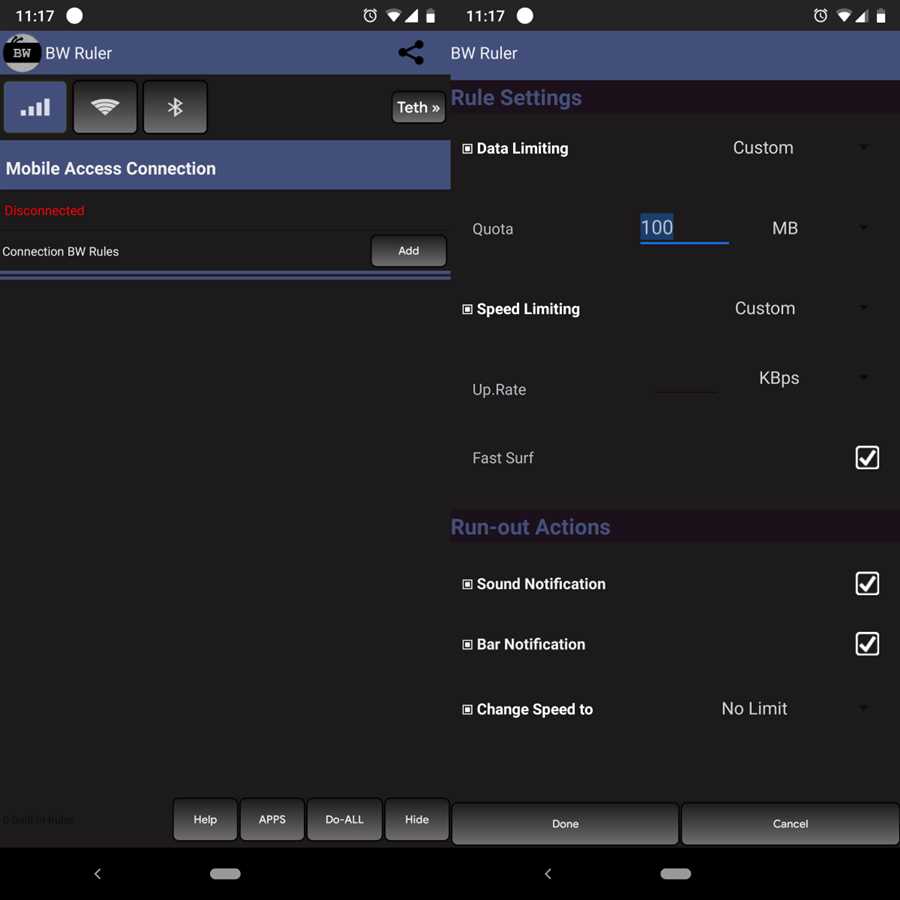The image size is (900, 900).
Task: Open the Teth » tethering section
Action: tap(418, 107)
